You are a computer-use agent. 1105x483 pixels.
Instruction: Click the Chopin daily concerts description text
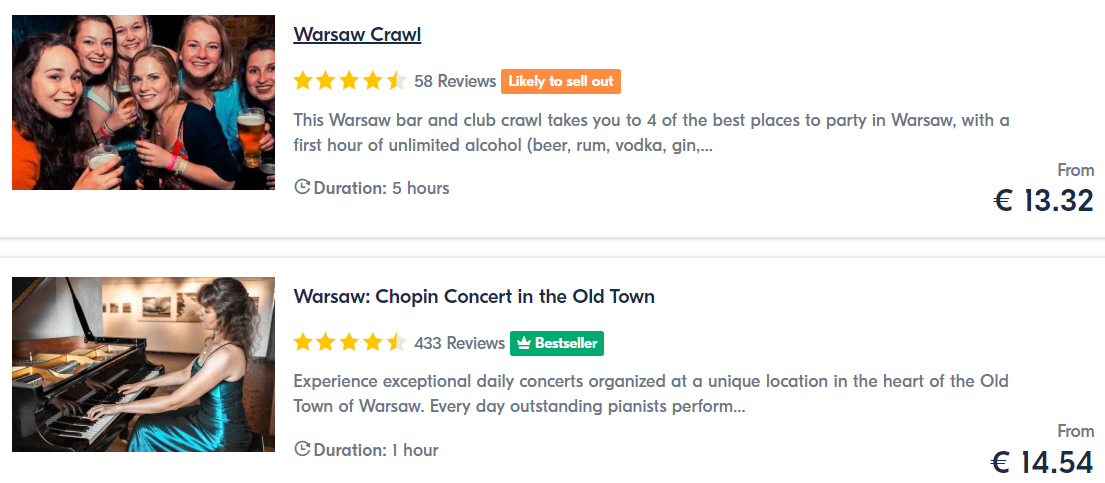pos(651,395)
